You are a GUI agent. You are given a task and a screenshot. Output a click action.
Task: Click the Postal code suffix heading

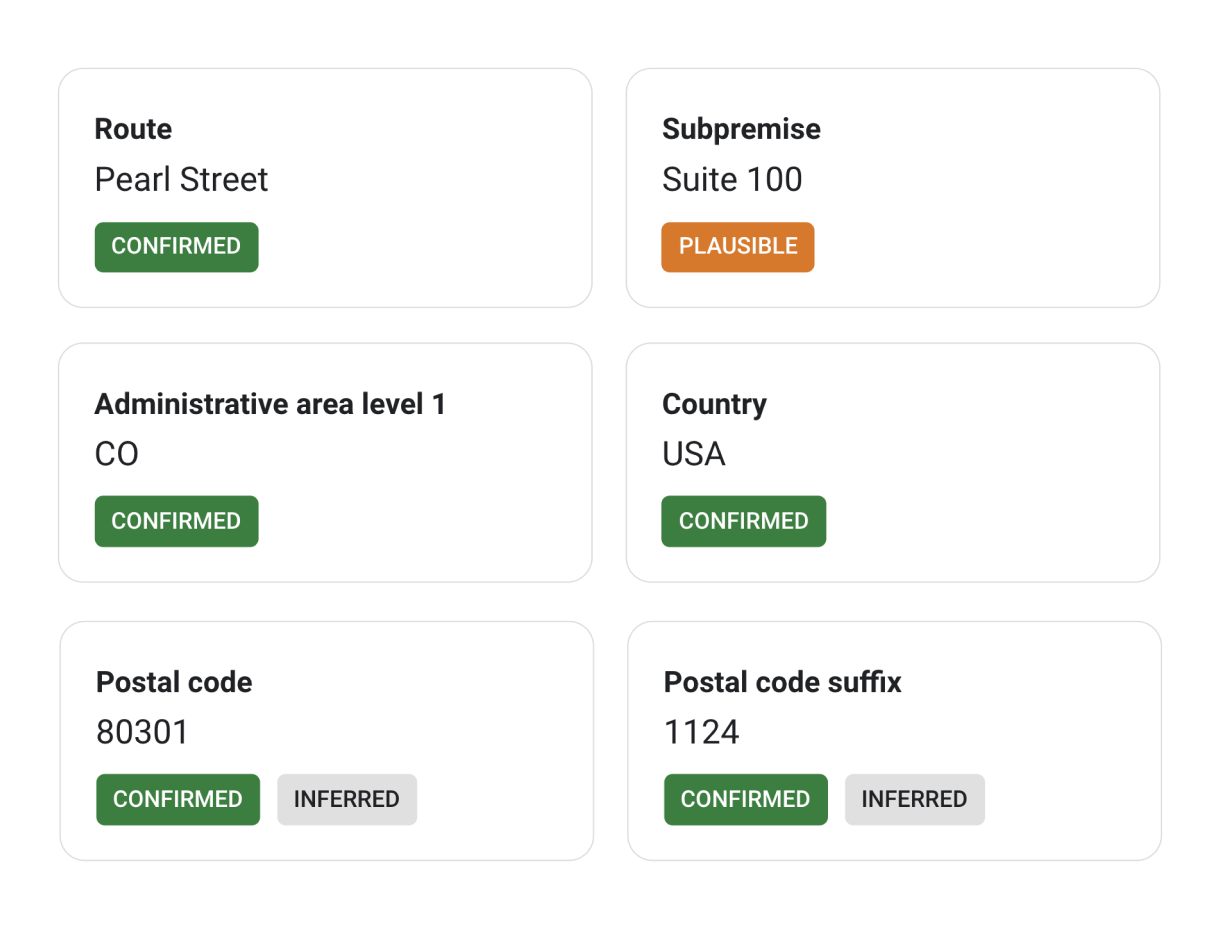click(x=782, y=682)
